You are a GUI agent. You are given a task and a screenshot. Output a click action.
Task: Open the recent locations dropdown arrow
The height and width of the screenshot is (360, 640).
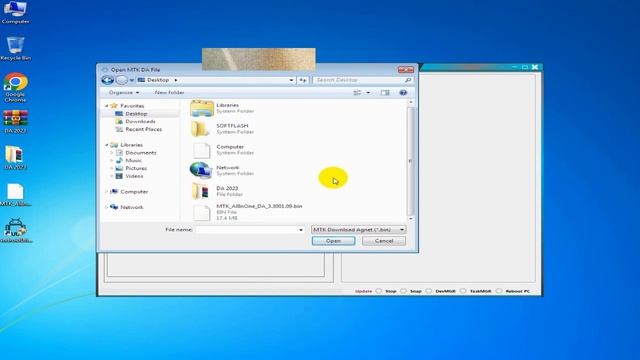click(132, 80)
